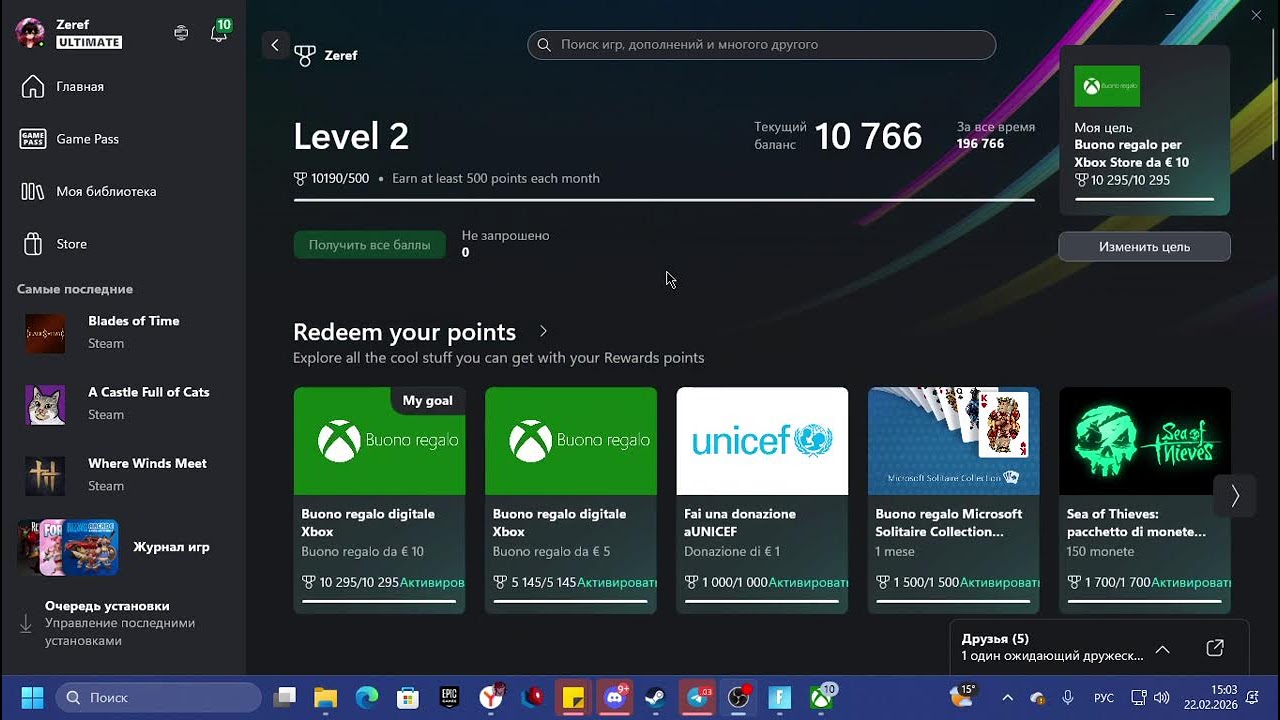Viewport: 1280px width, 720px height.
Task: Click the Level 2 heading
Action: point(351,136)
